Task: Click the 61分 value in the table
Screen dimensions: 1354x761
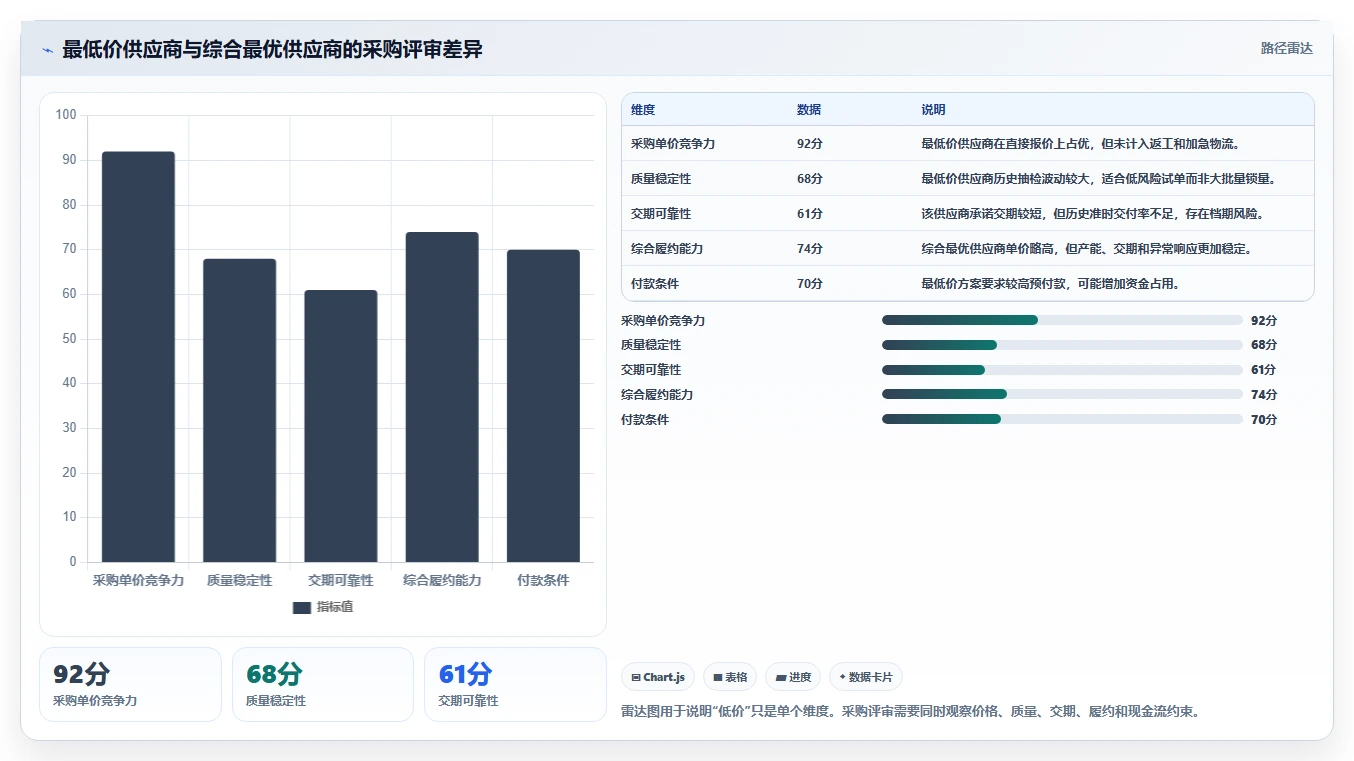Action: 810,214
